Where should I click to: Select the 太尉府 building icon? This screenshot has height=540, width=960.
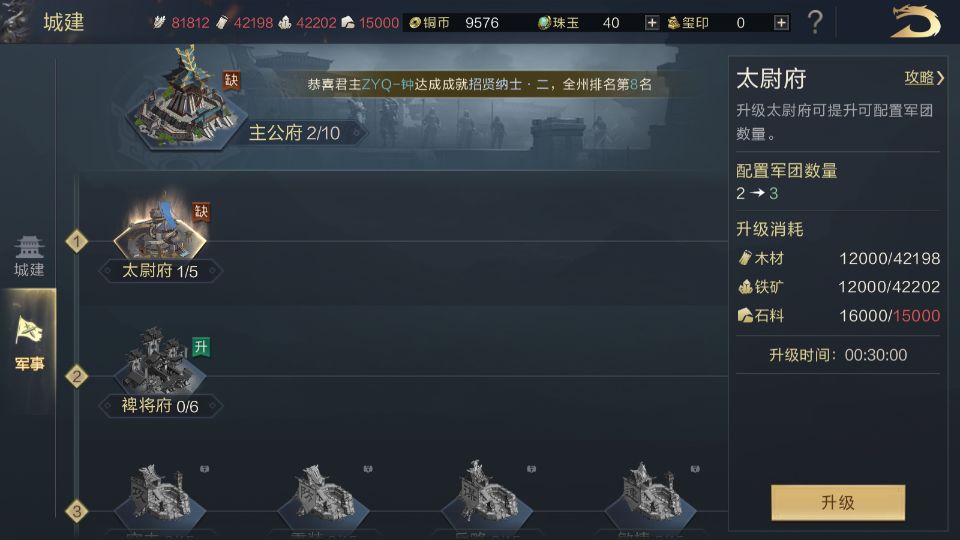click(160, 228)
